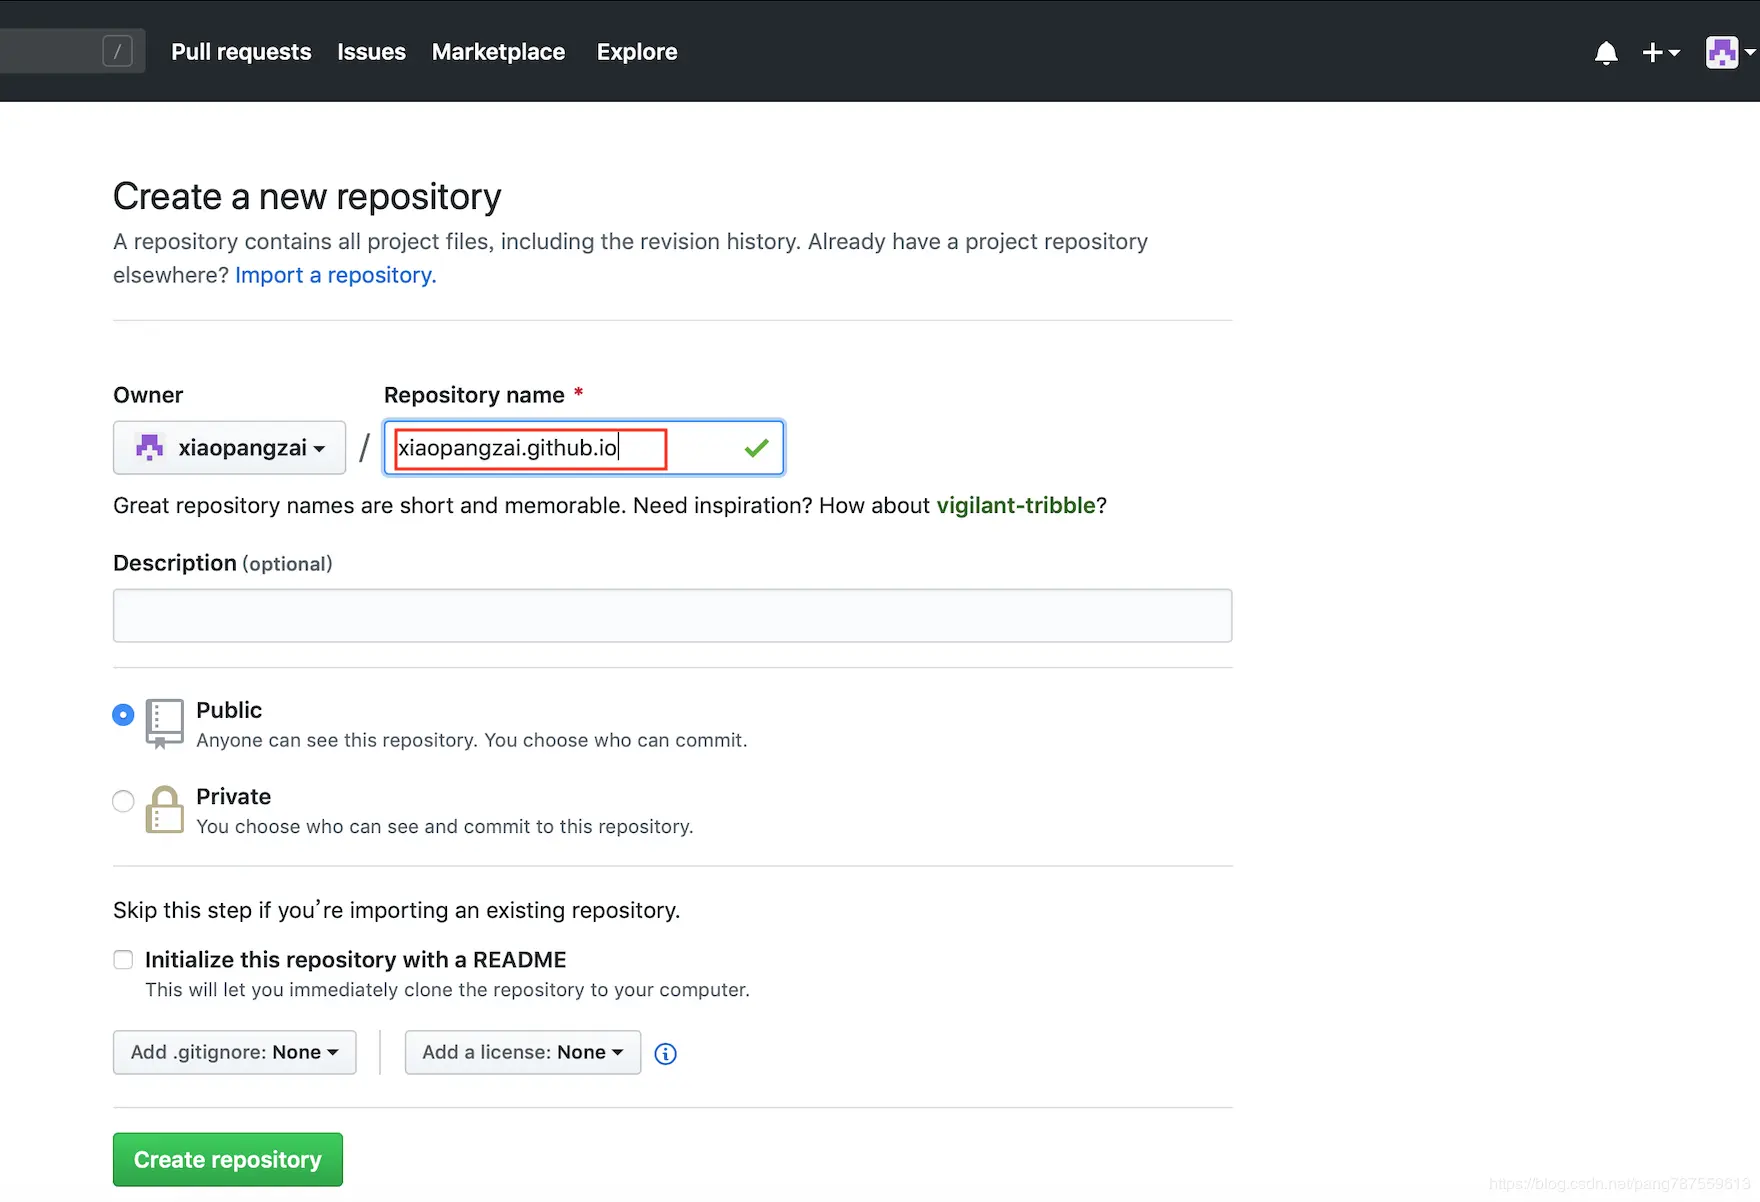Click the public repository book icon

pos(164,723)
